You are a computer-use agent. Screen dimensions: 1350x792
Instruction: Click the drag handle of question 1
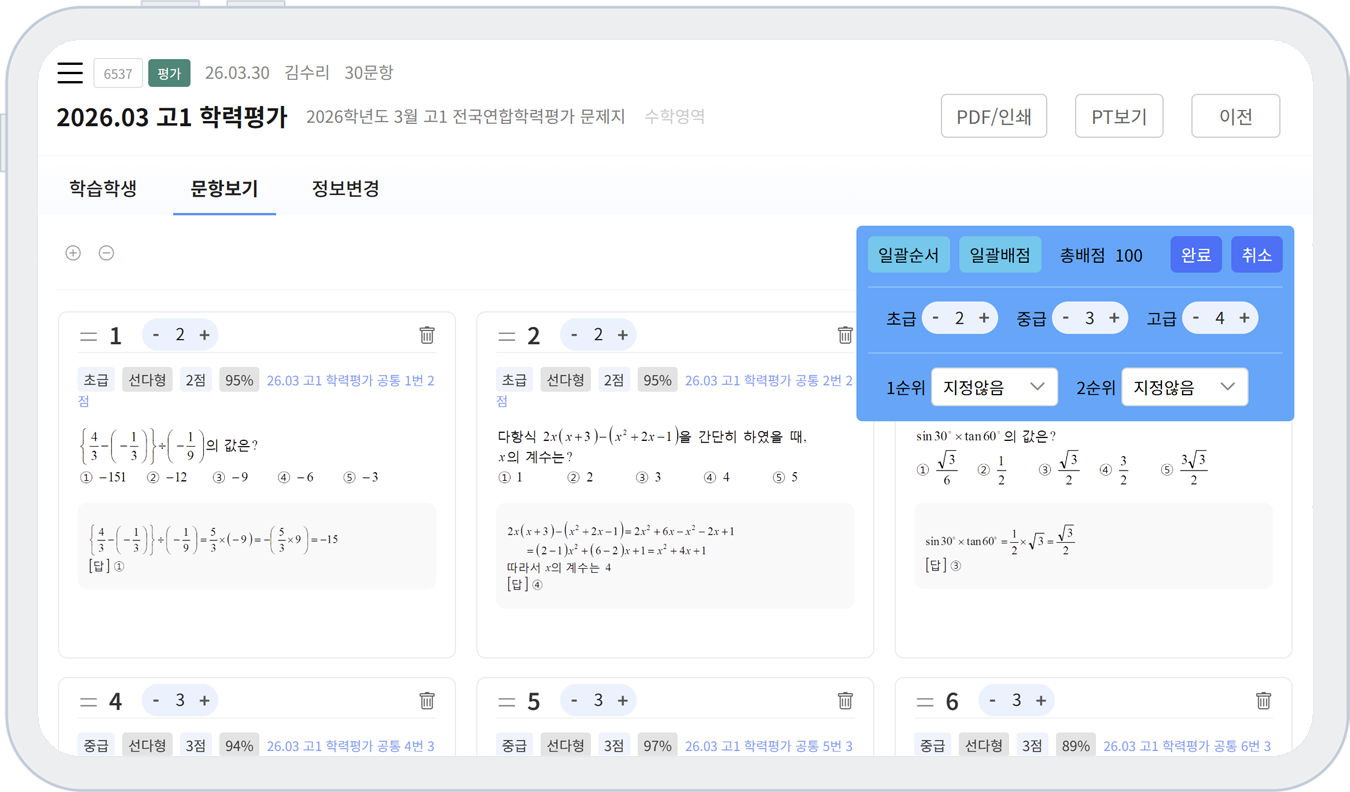[89, 336]
